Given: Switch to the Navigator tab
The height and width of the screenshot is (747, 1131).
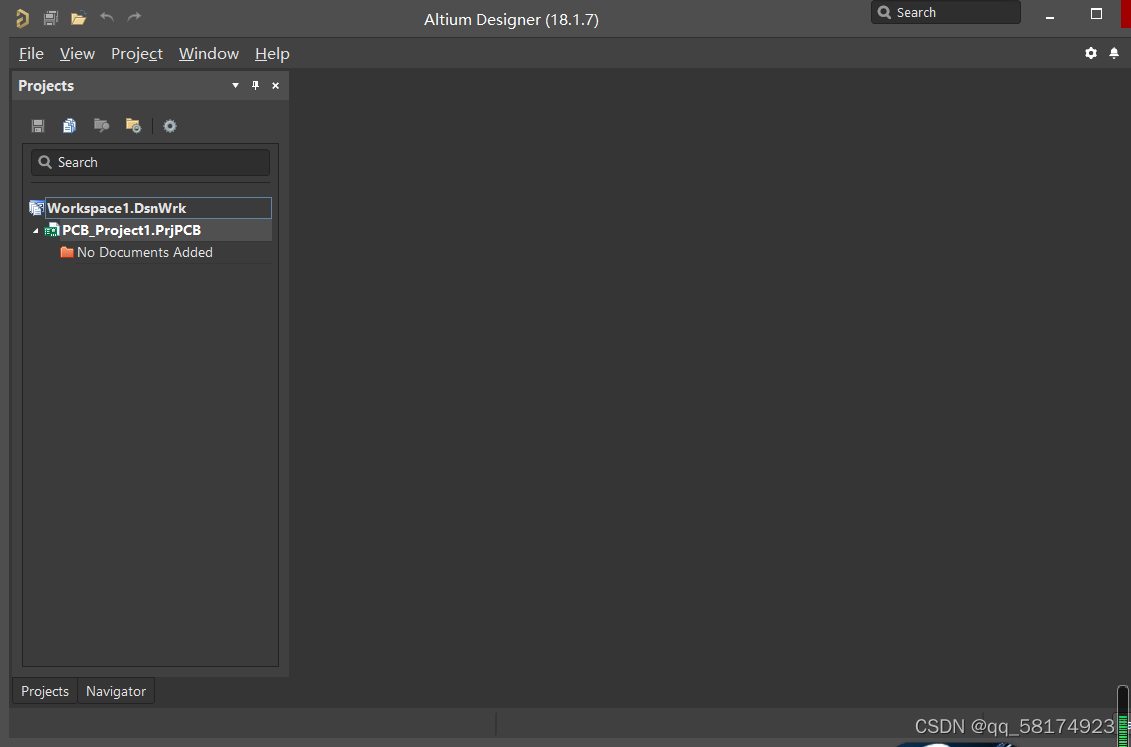Looking at the screenshot, I should (116, 691).
